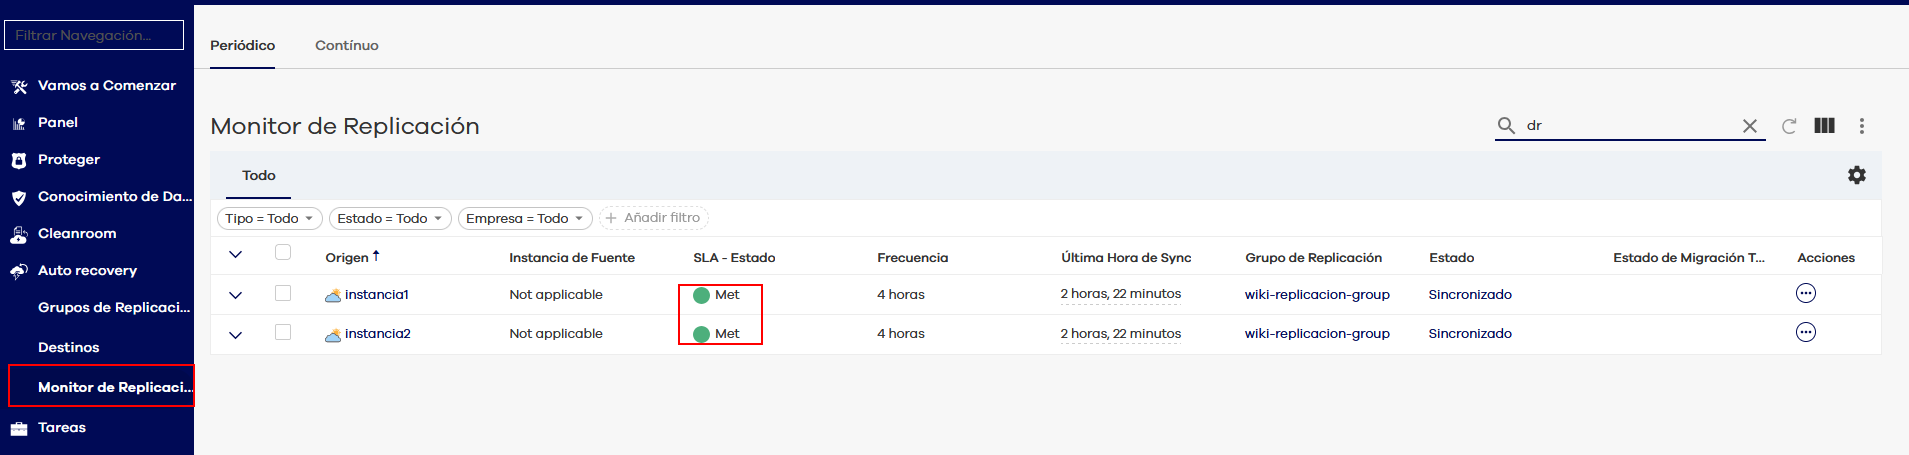Open the three-dot more options menu

pyautogui.click(x=1861, y=126)
